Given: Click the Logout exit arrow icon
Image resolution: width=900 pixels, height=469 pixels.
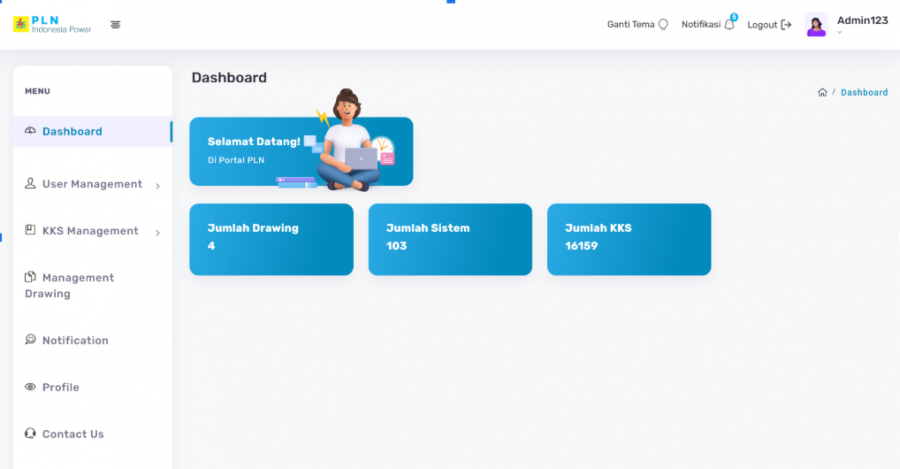Looking at the screenshot, I should click(786, 25).
